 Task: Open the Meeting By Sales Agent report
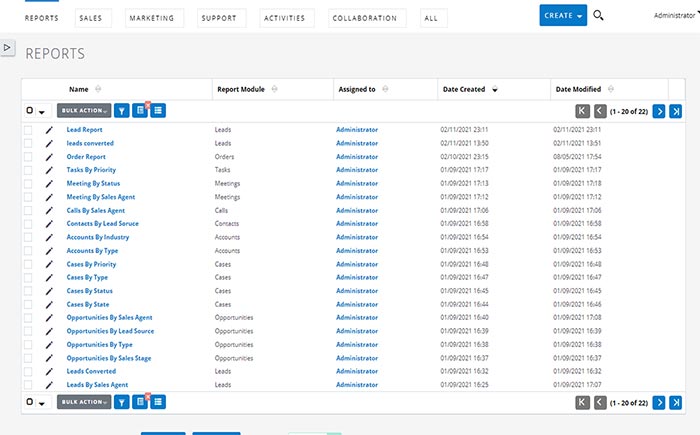(x=100, y=197)
